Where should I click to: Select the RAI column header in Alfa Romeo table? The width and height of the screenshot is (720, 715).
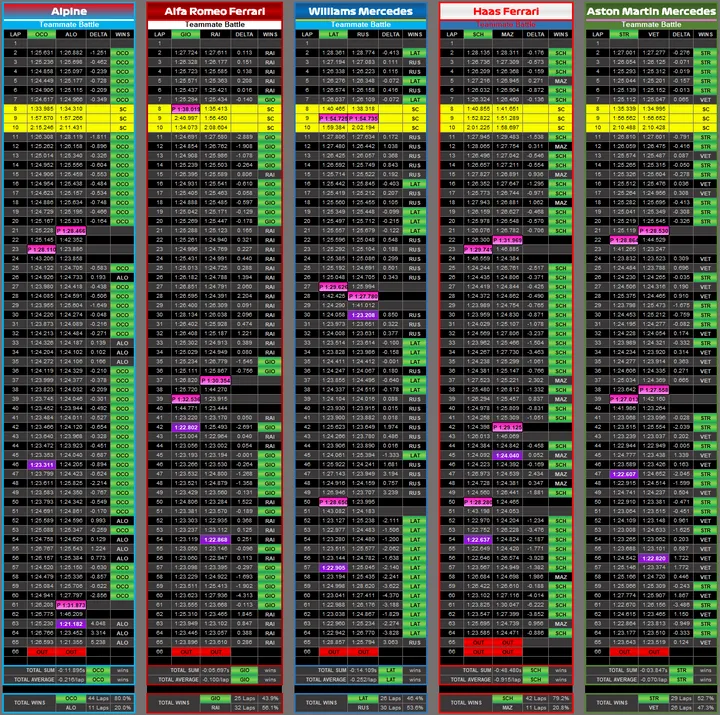pyautogui.click(x=215, y=34)
